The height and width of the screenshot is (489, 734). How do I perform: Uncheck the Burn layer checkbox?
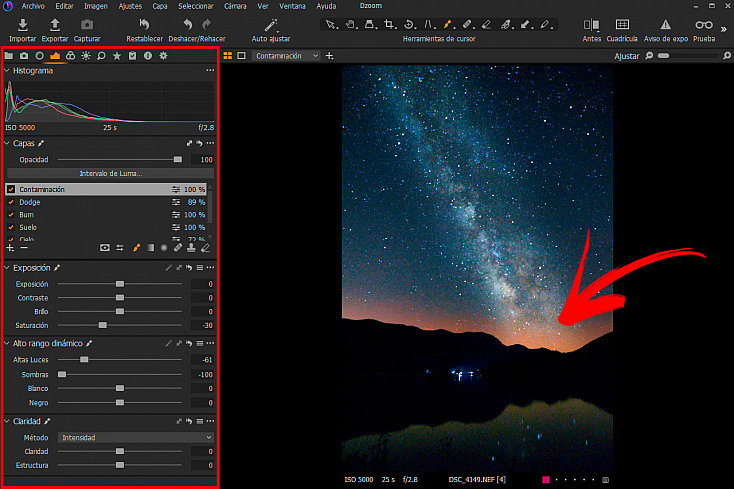[11, 215]
